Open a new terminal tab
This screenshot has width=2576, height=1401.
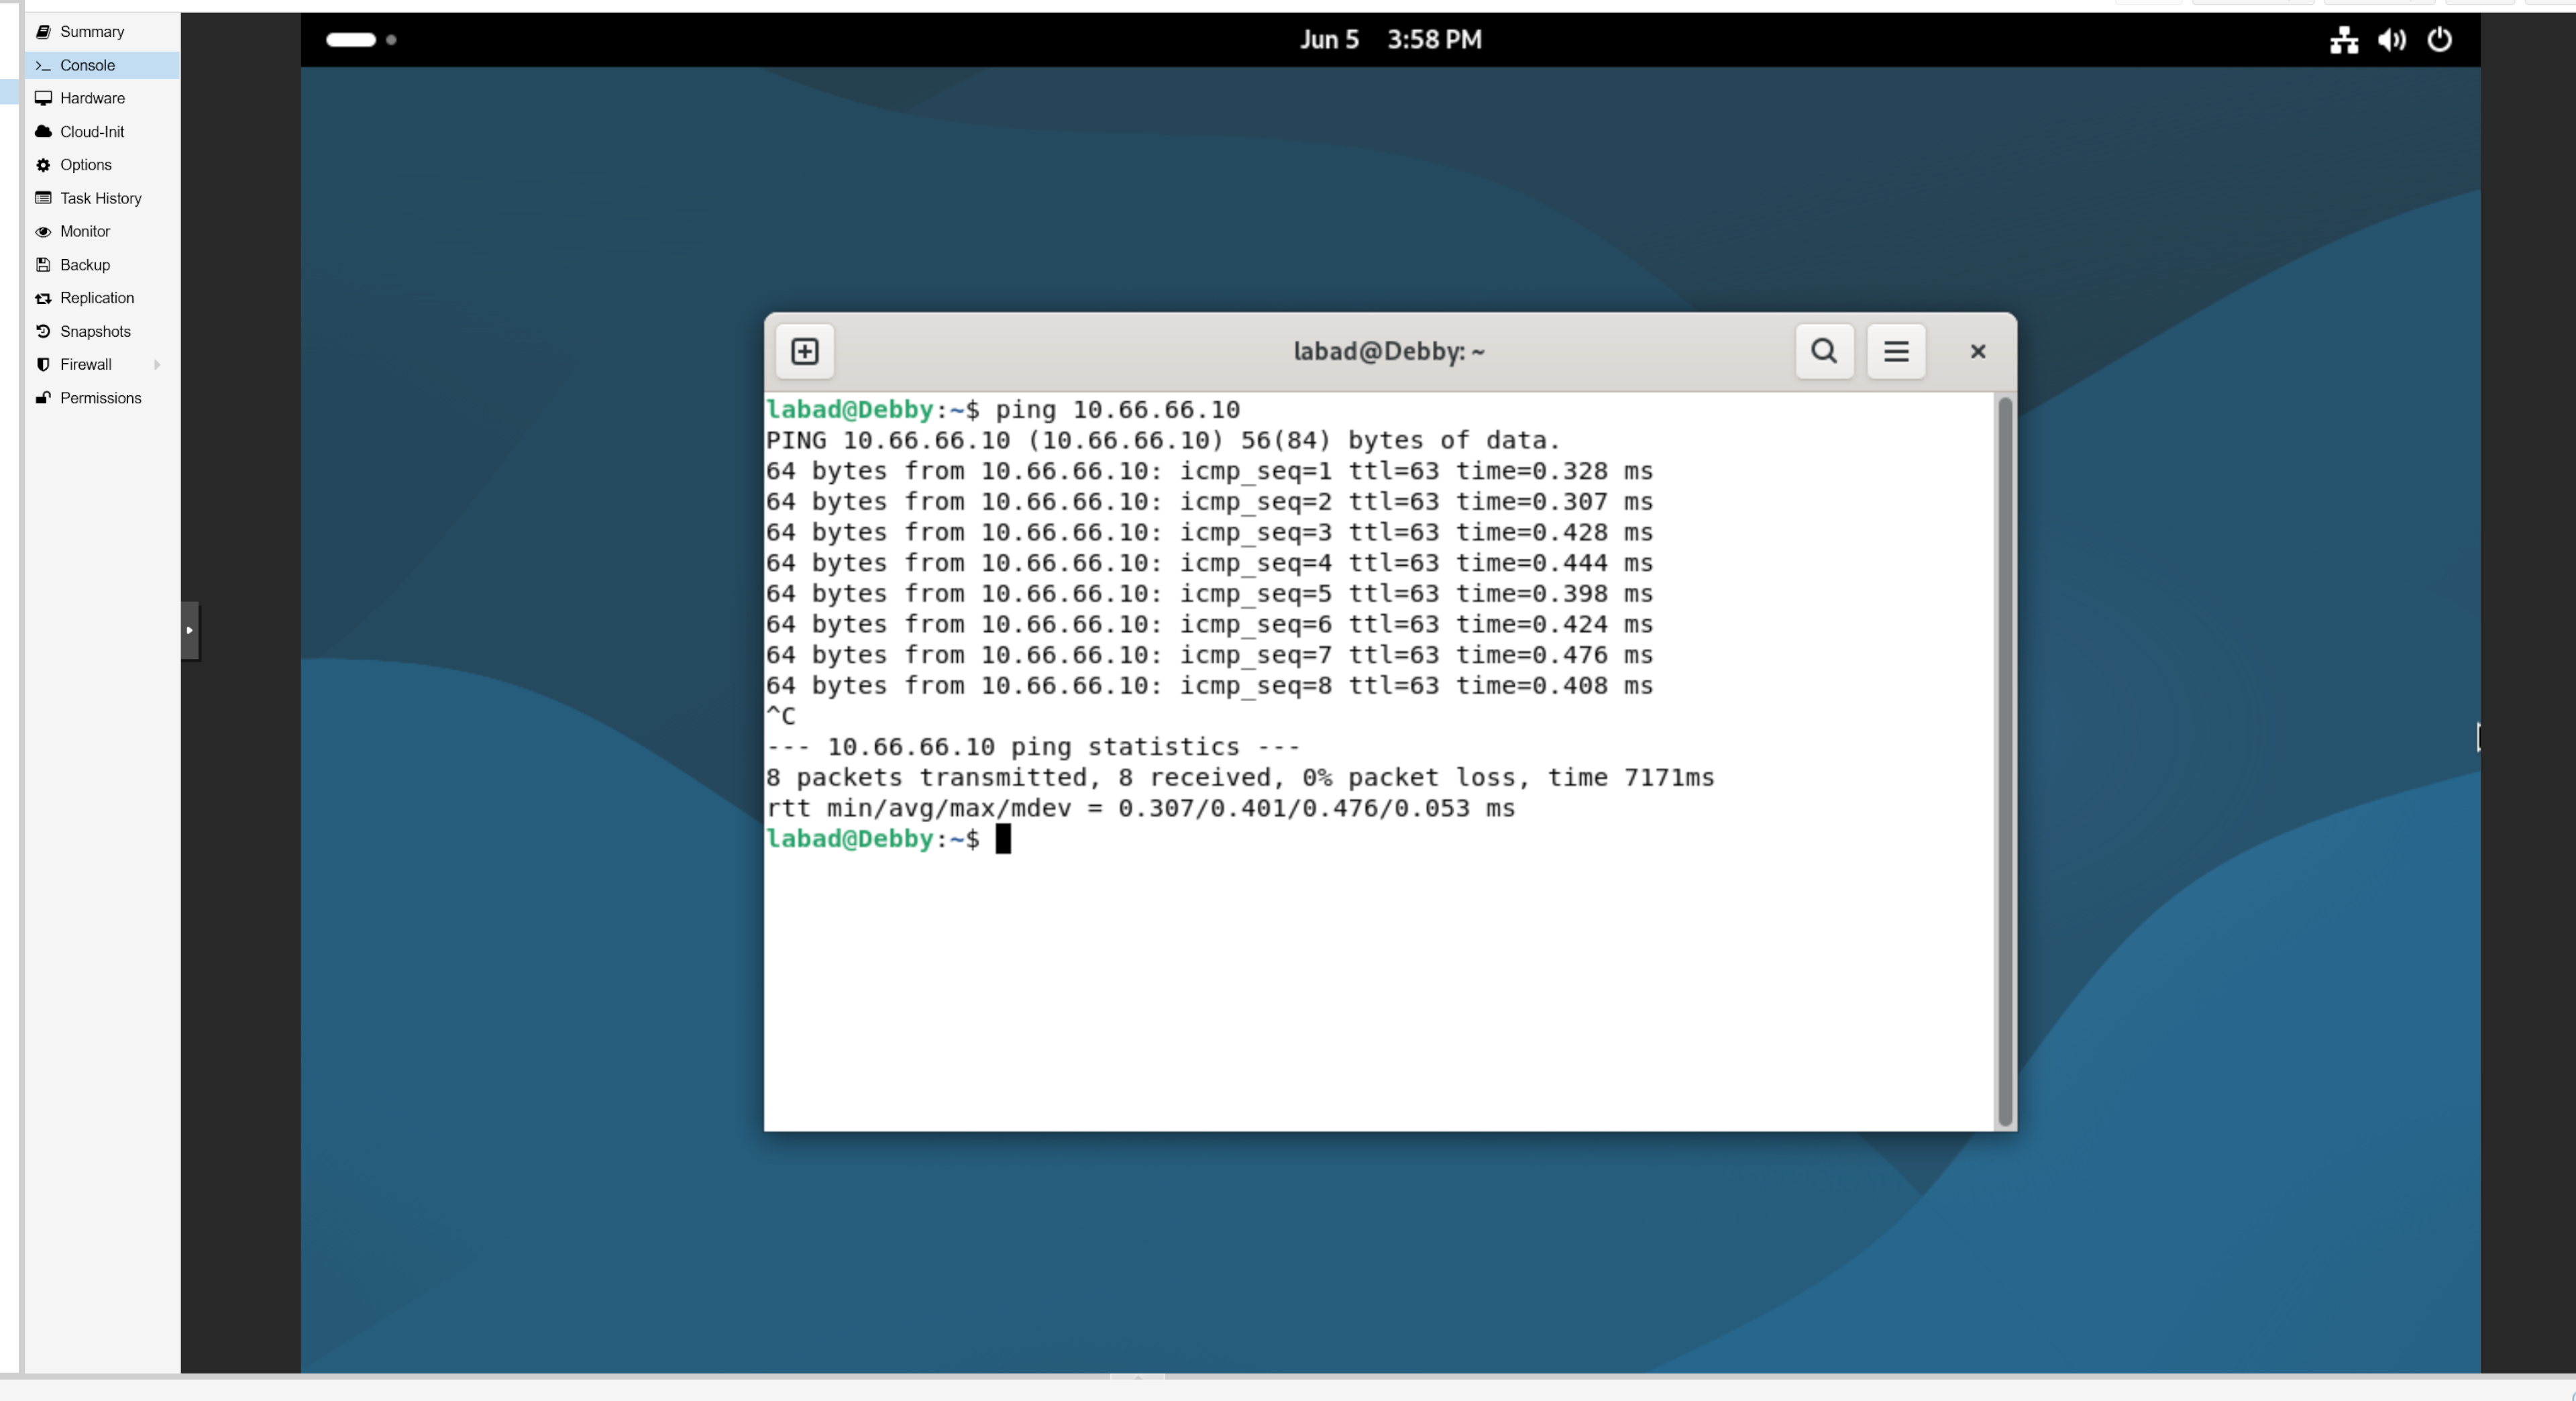(x=805, y=351)
